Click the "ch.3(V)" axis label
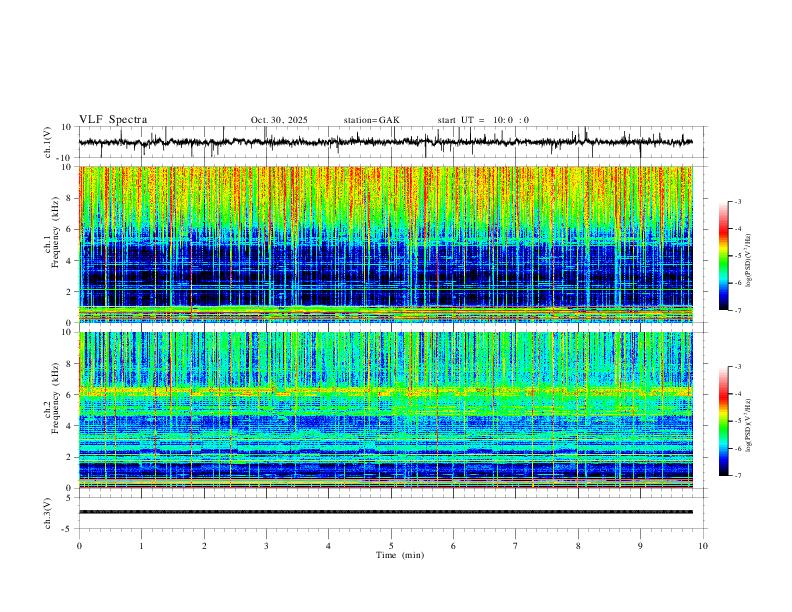 click(48, 513)
